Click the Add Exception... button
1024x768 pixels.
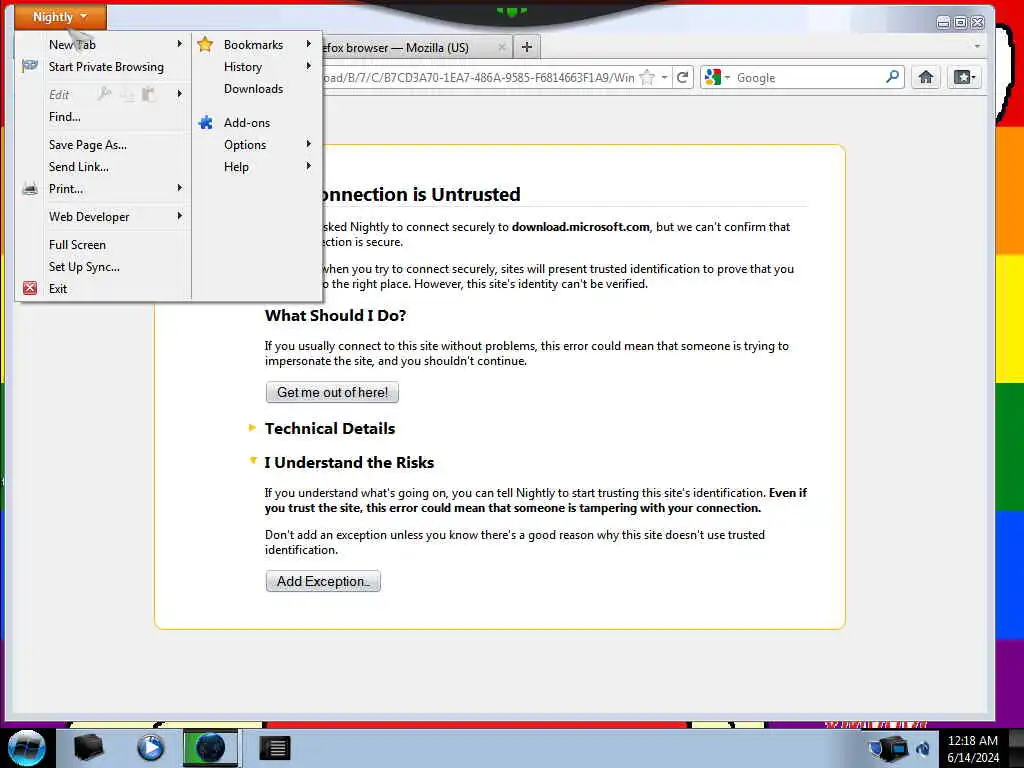[x=323, y=581]
